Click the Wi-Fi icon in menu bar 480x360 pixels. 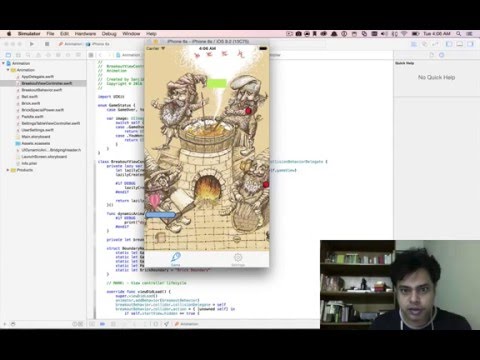404,34
